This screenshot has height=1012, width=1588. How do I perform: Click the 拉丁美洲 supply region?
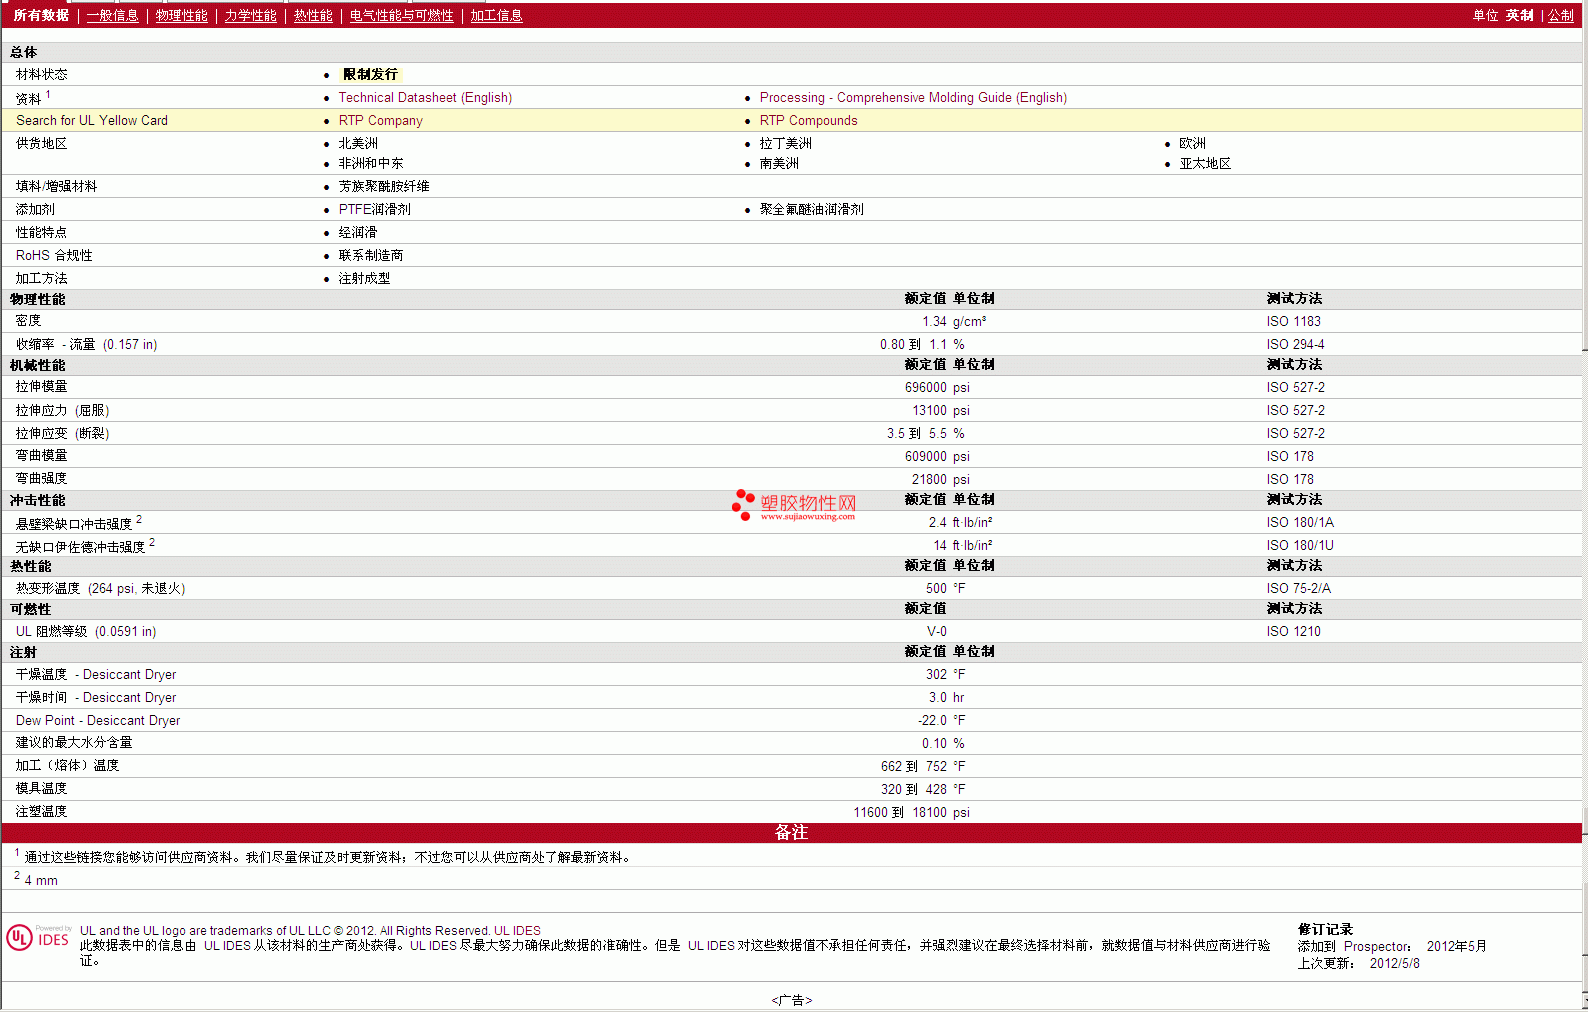point(785,143)
